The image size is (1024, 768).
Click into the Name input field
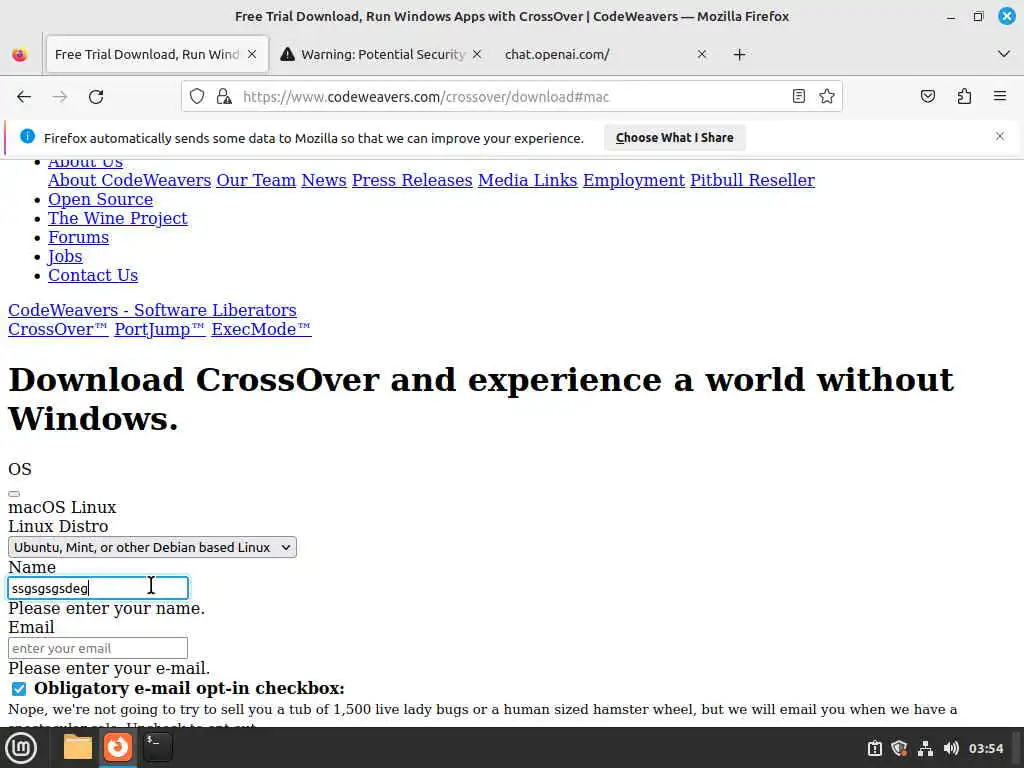[98, 588]
